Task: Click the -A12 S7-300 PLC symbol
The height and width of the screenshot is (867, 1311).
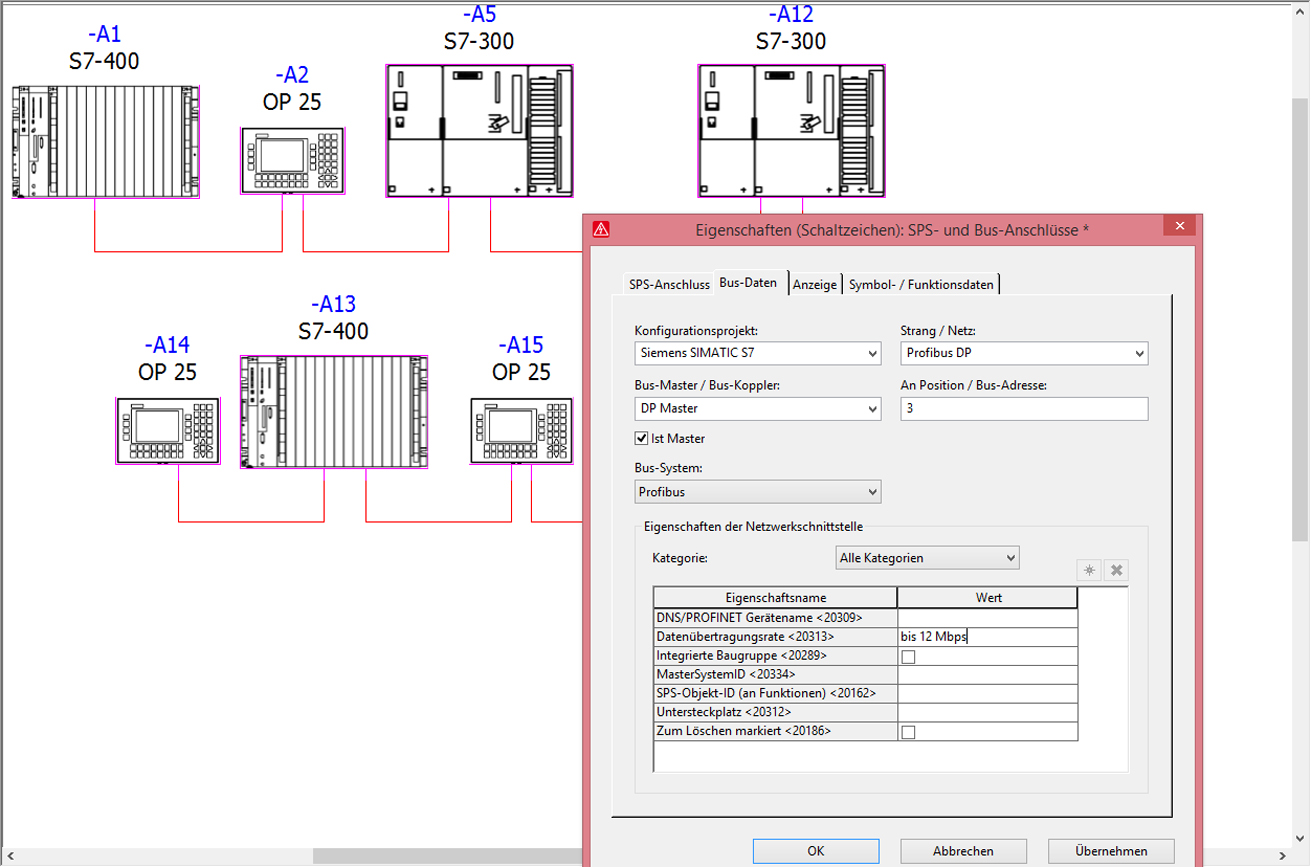Action: click(x=791, y=131)
